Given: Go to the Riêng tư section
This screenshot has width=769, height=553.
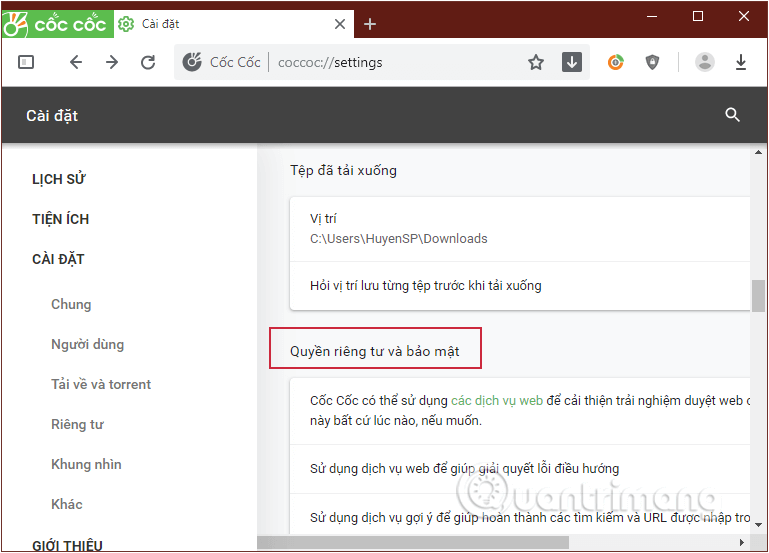Looking at the screenshot, I should pyautogui.click(x=77, y=425).
